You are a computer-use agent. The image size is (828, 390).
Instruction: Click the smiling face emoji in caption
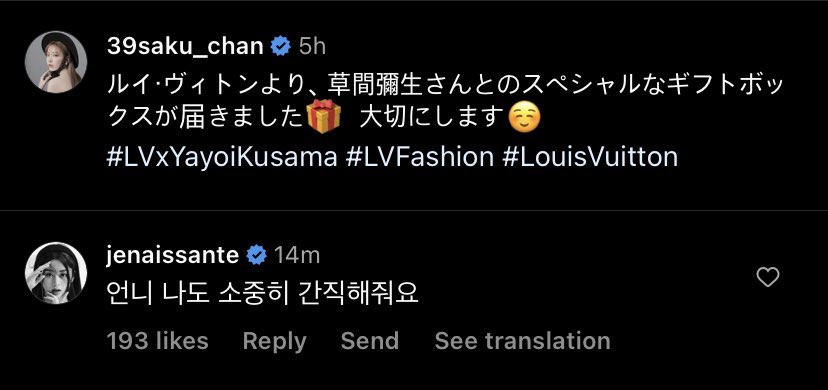coord(524,119)
